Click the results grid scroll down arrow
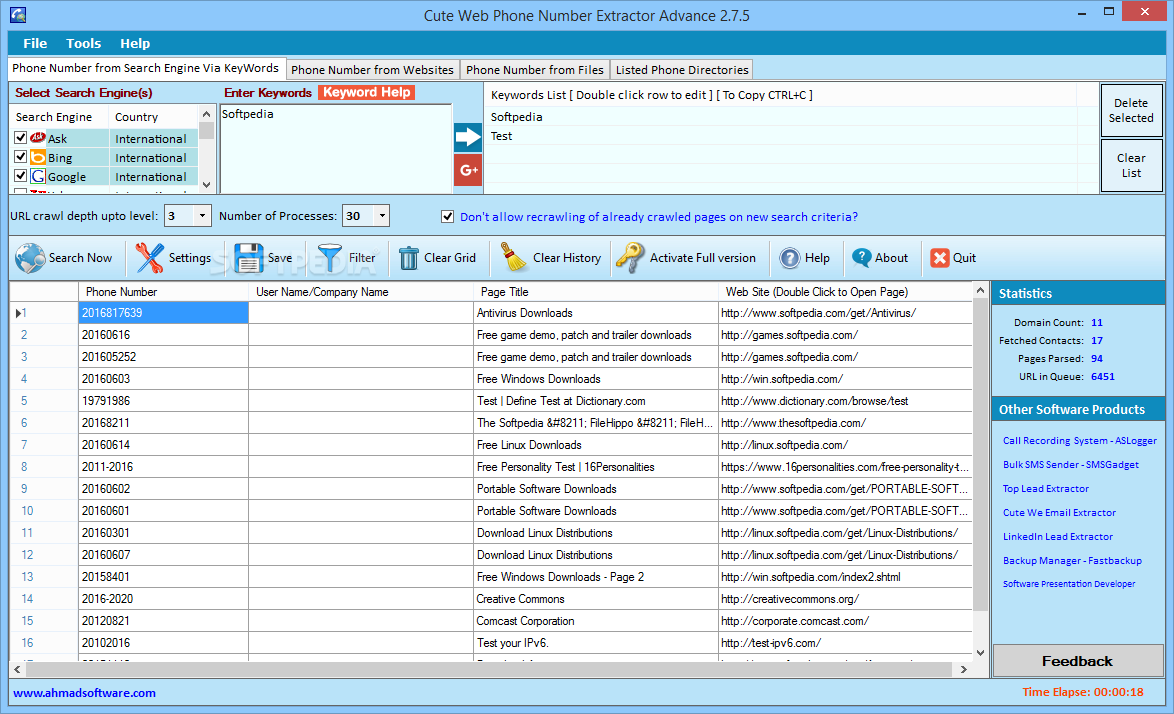Image resolution: width=1174 pixels, height=714 pixels. (980, 653)
